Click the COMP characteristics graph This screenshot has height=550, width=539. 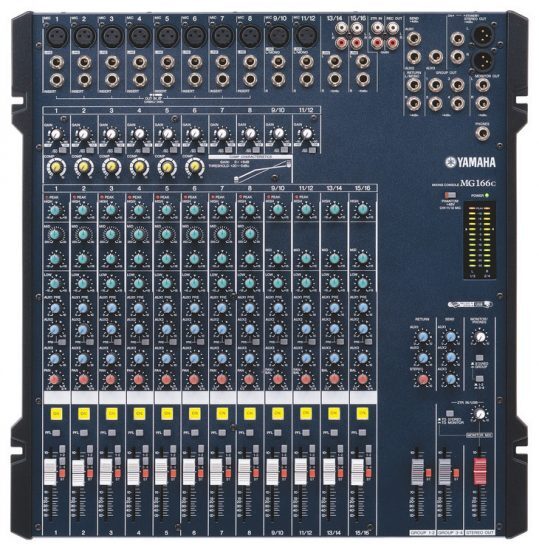263,171
